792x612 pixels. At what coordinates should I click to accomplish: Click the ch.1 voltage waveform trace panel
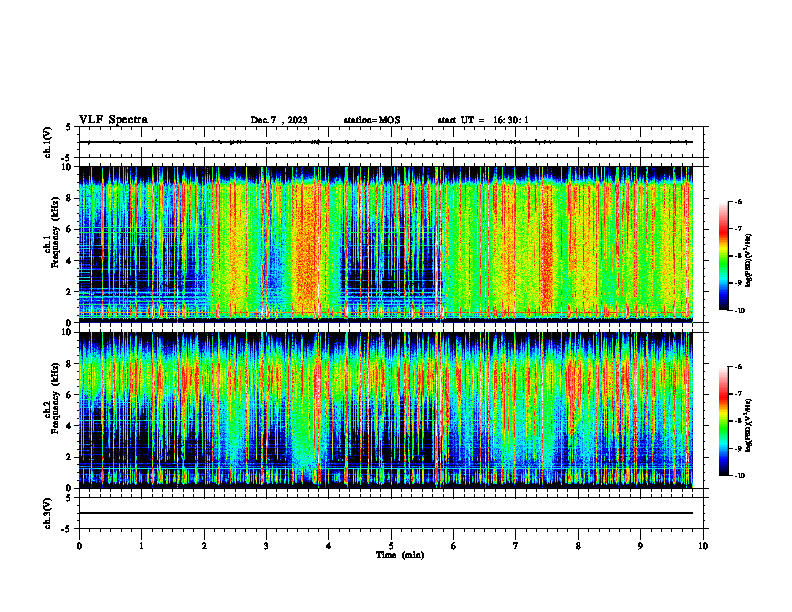(391, 142)
